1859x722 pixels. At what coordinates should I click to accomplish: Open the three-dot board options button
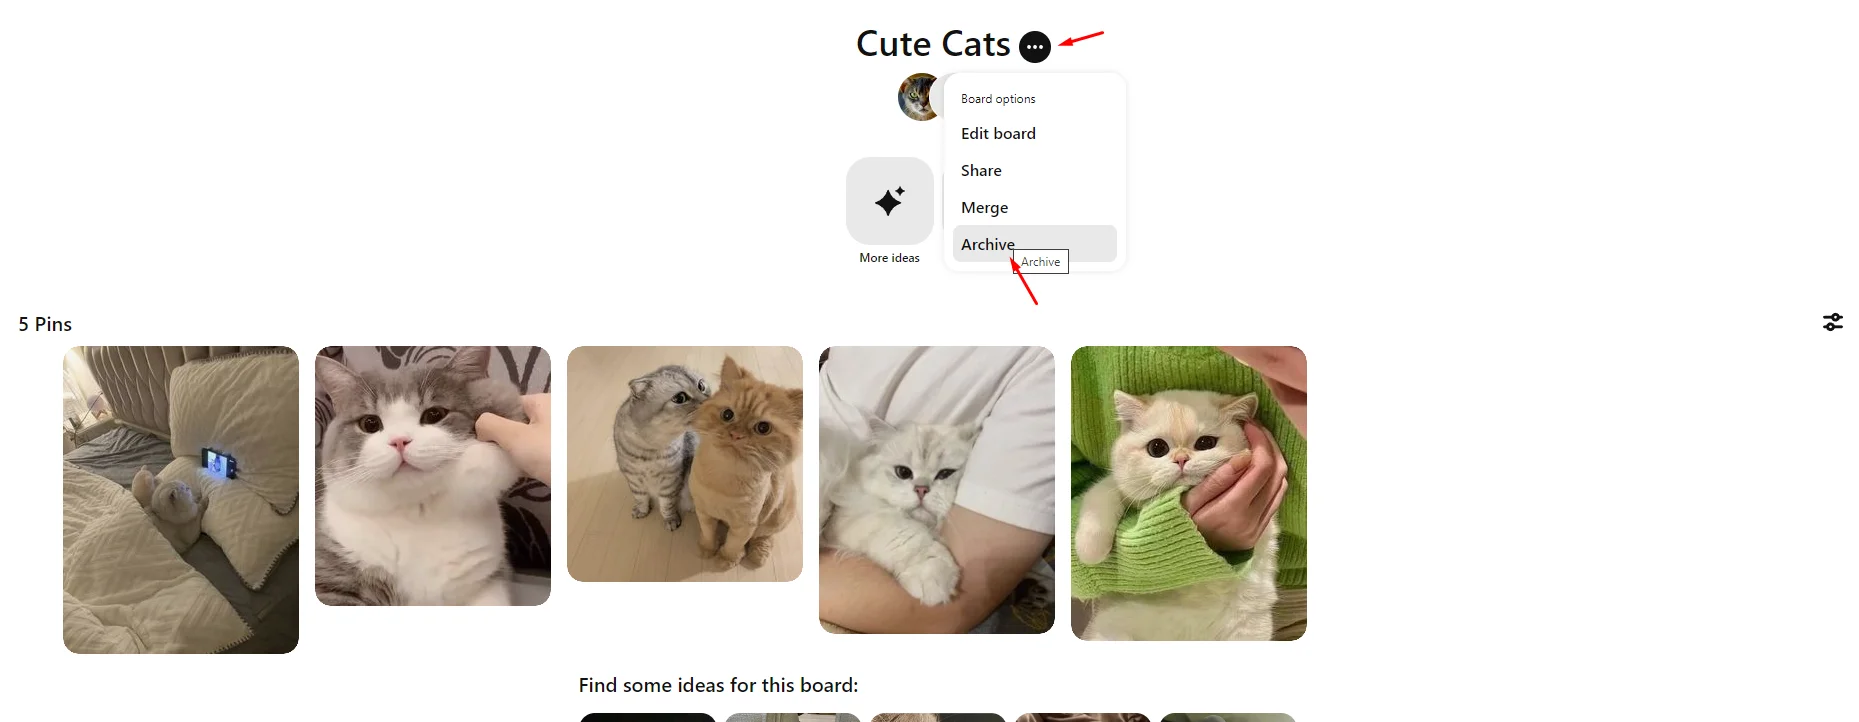1035,47
